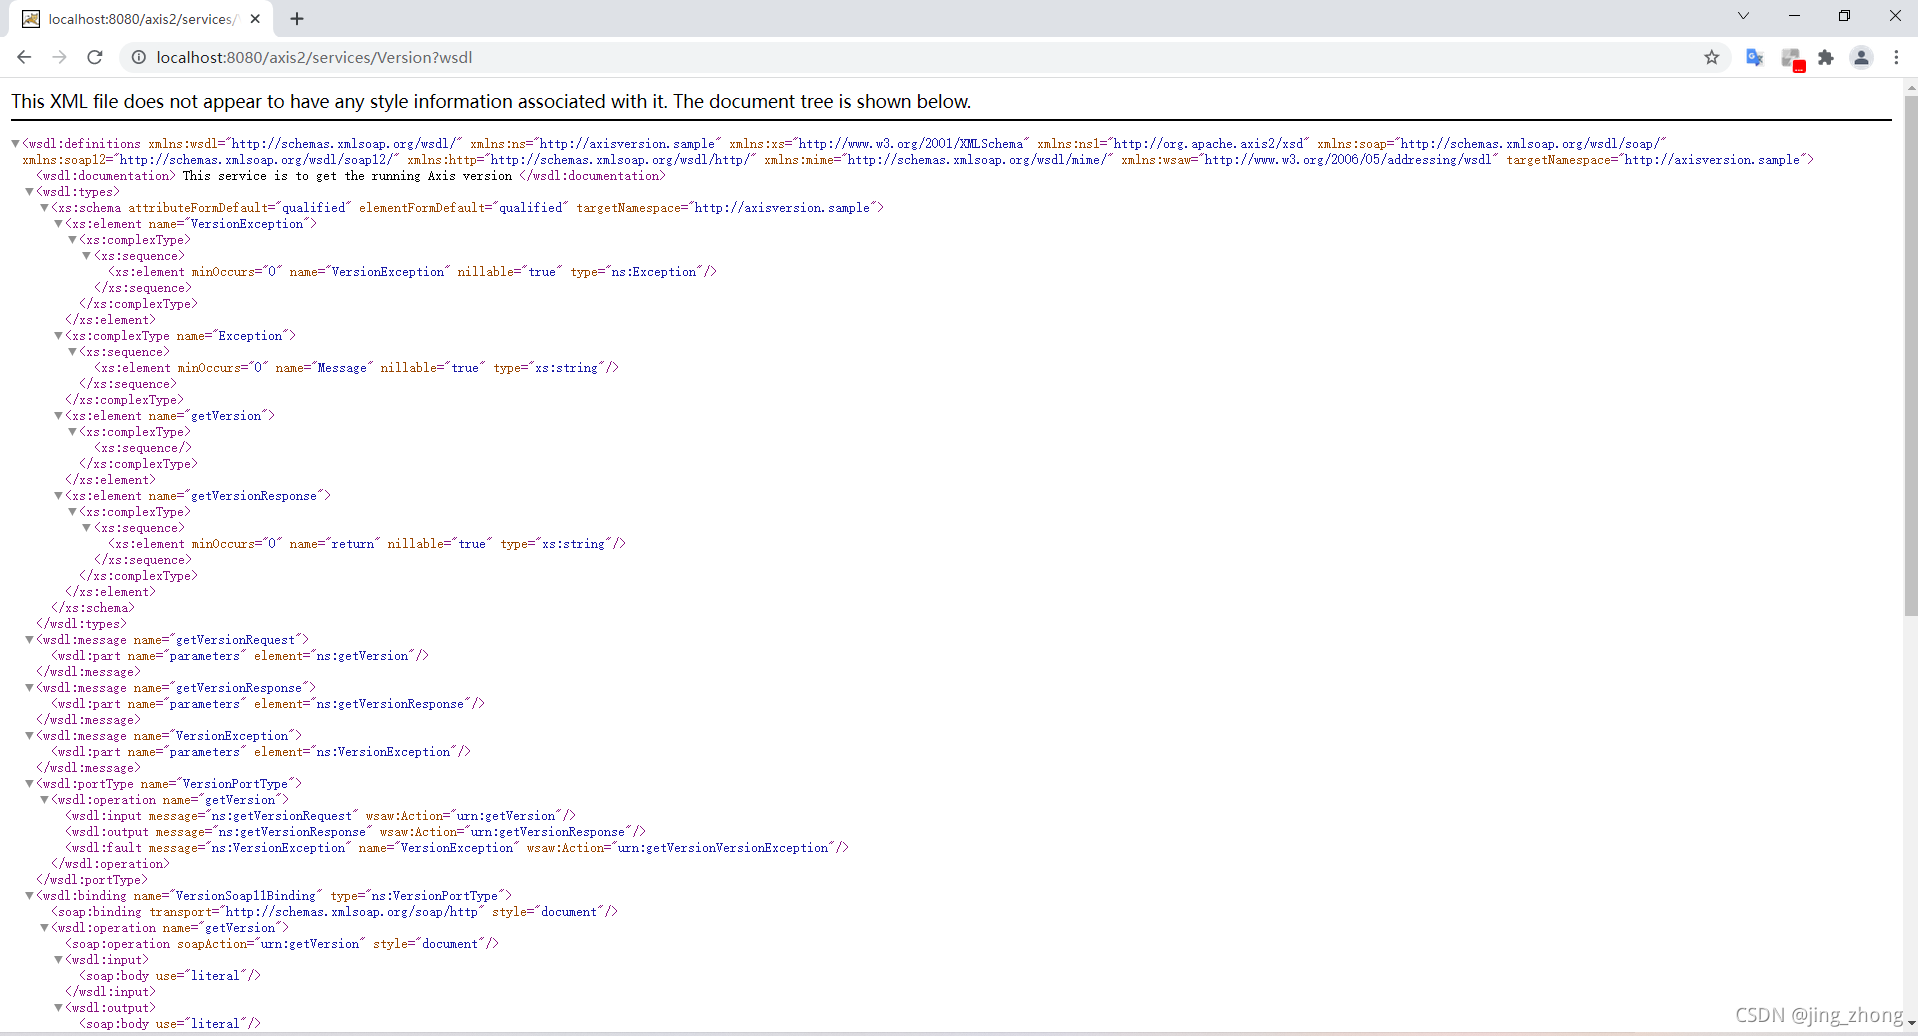Click the browser Back arrow
Viewport: 1918px width, 1036px height.
(24, 57)
